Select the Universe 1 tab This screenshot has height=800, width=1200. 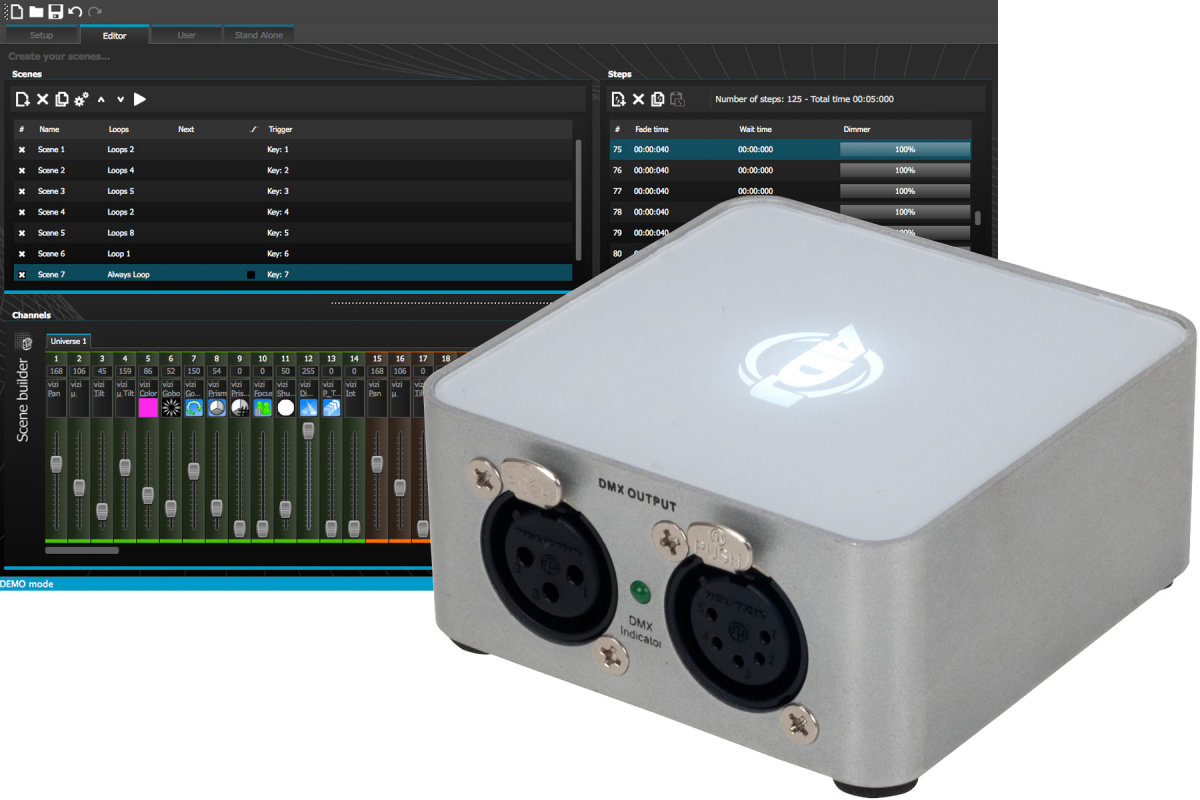(69, 341)
